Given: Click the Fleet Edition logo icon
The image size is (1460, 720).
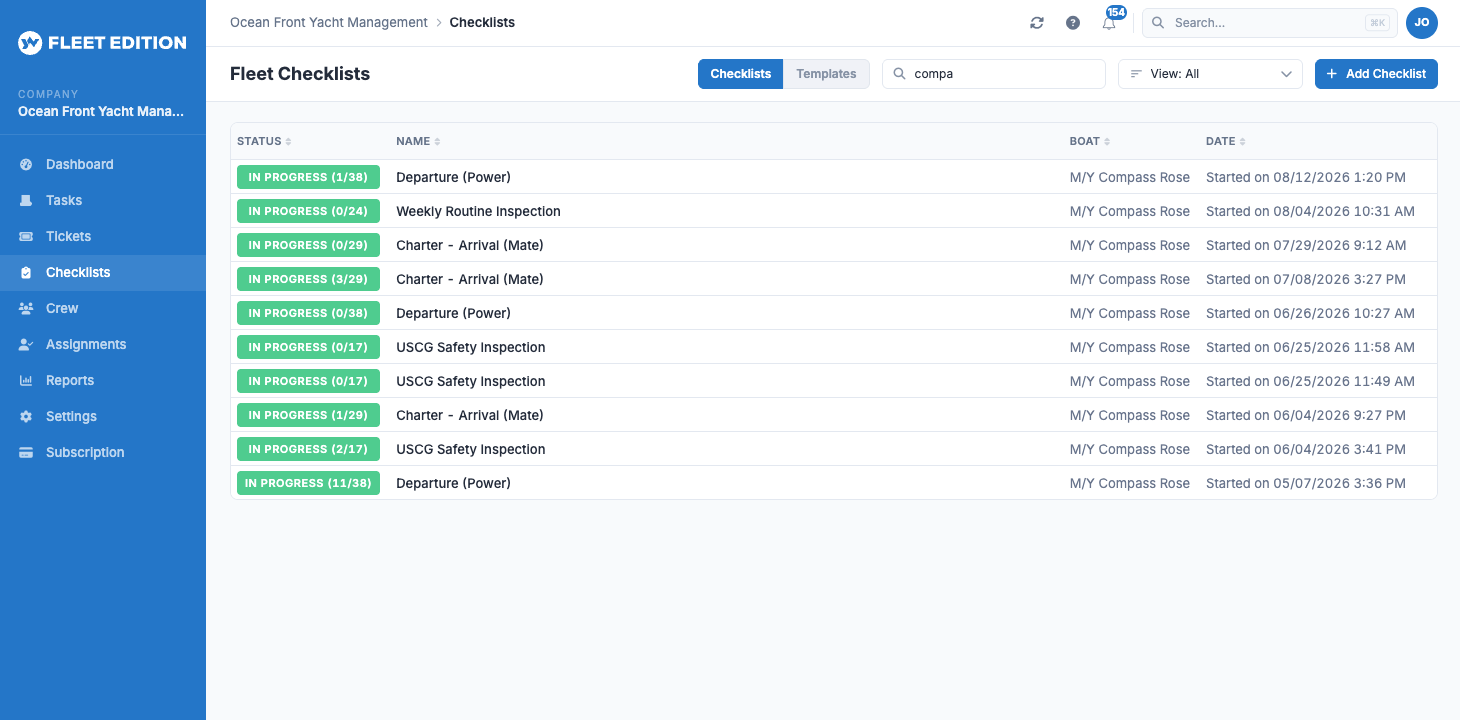Looking at the screenshot, I should pos(30,43).
